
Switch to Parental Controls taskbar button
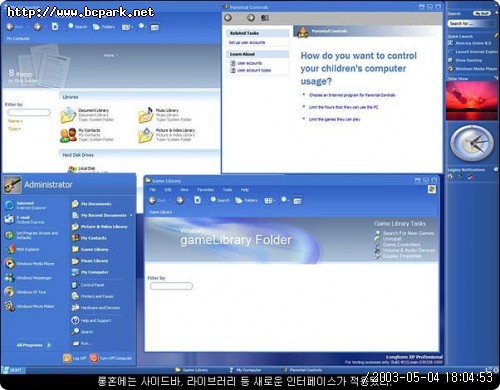tap(302, 370)
